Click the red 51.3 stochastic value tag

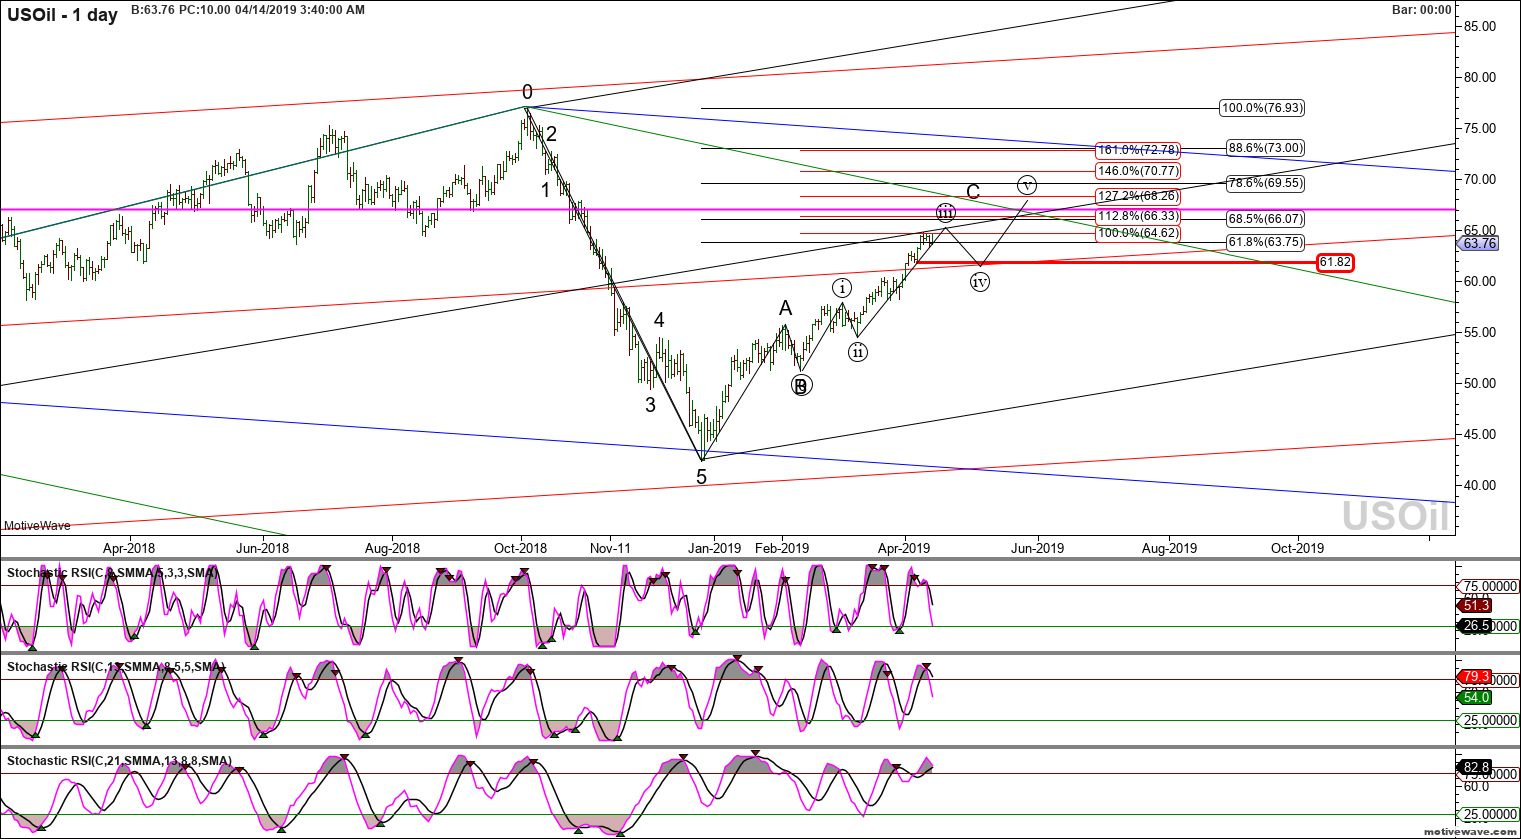tap(1476, 605)
